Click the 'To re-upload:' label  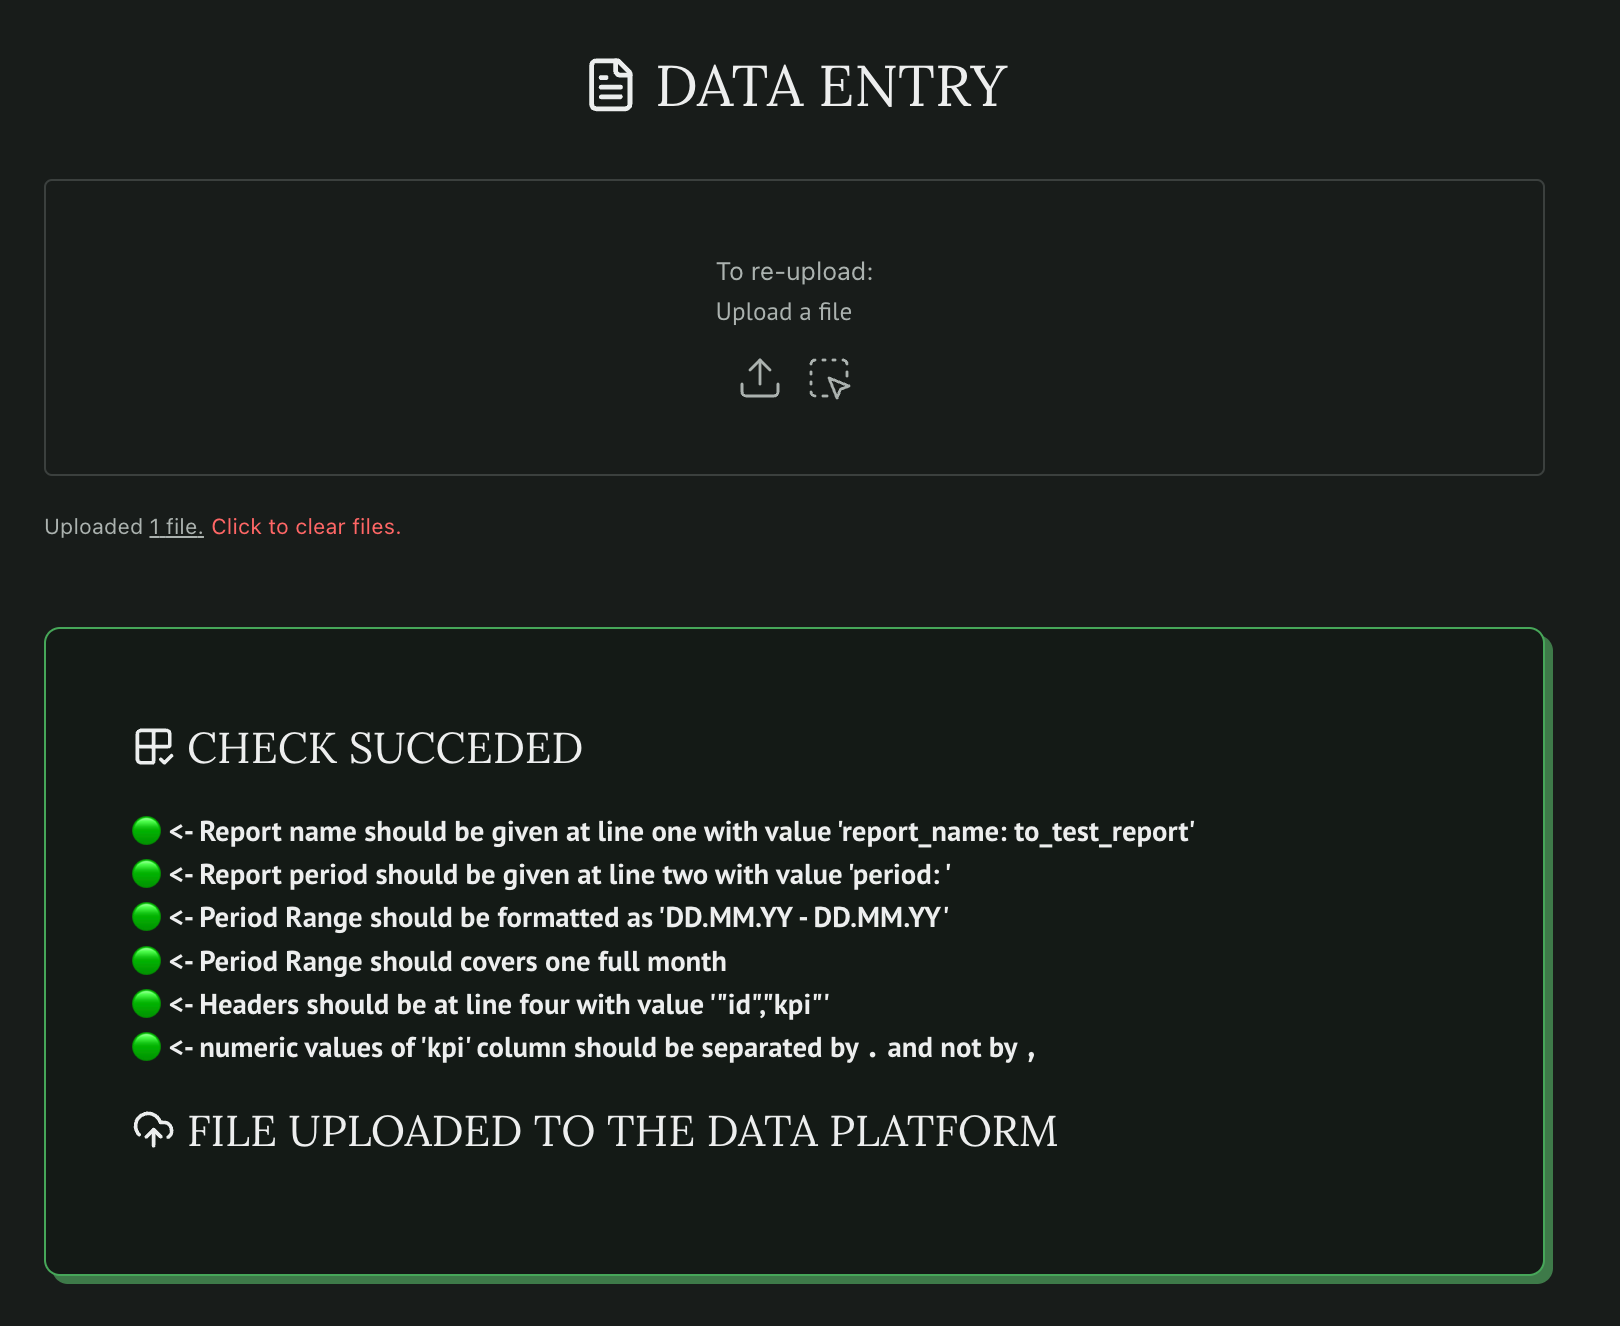[x=794, y=271]
